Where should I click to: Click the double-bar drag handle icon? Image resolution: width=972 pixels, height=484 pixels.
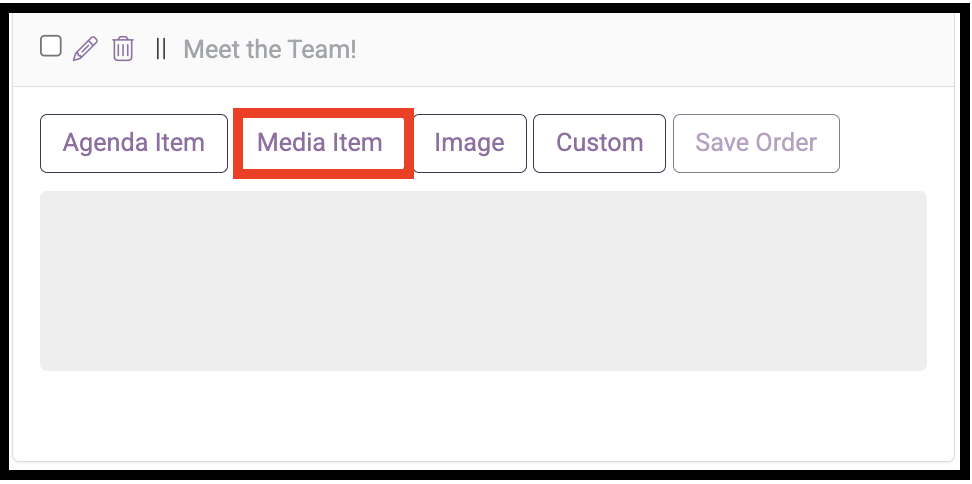click(161, 49)
